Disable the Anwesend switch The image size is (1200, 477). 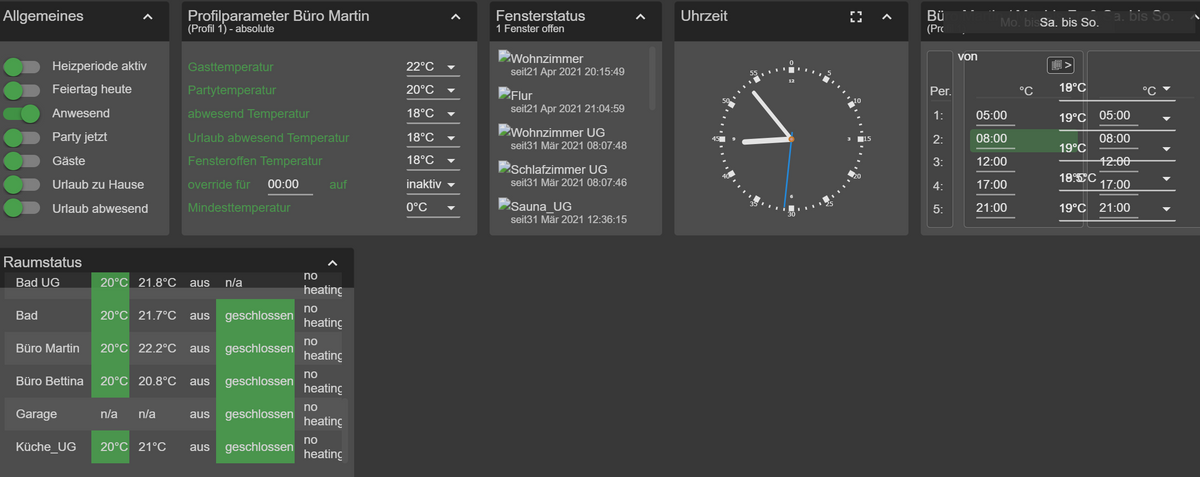[x=22, y=113]
